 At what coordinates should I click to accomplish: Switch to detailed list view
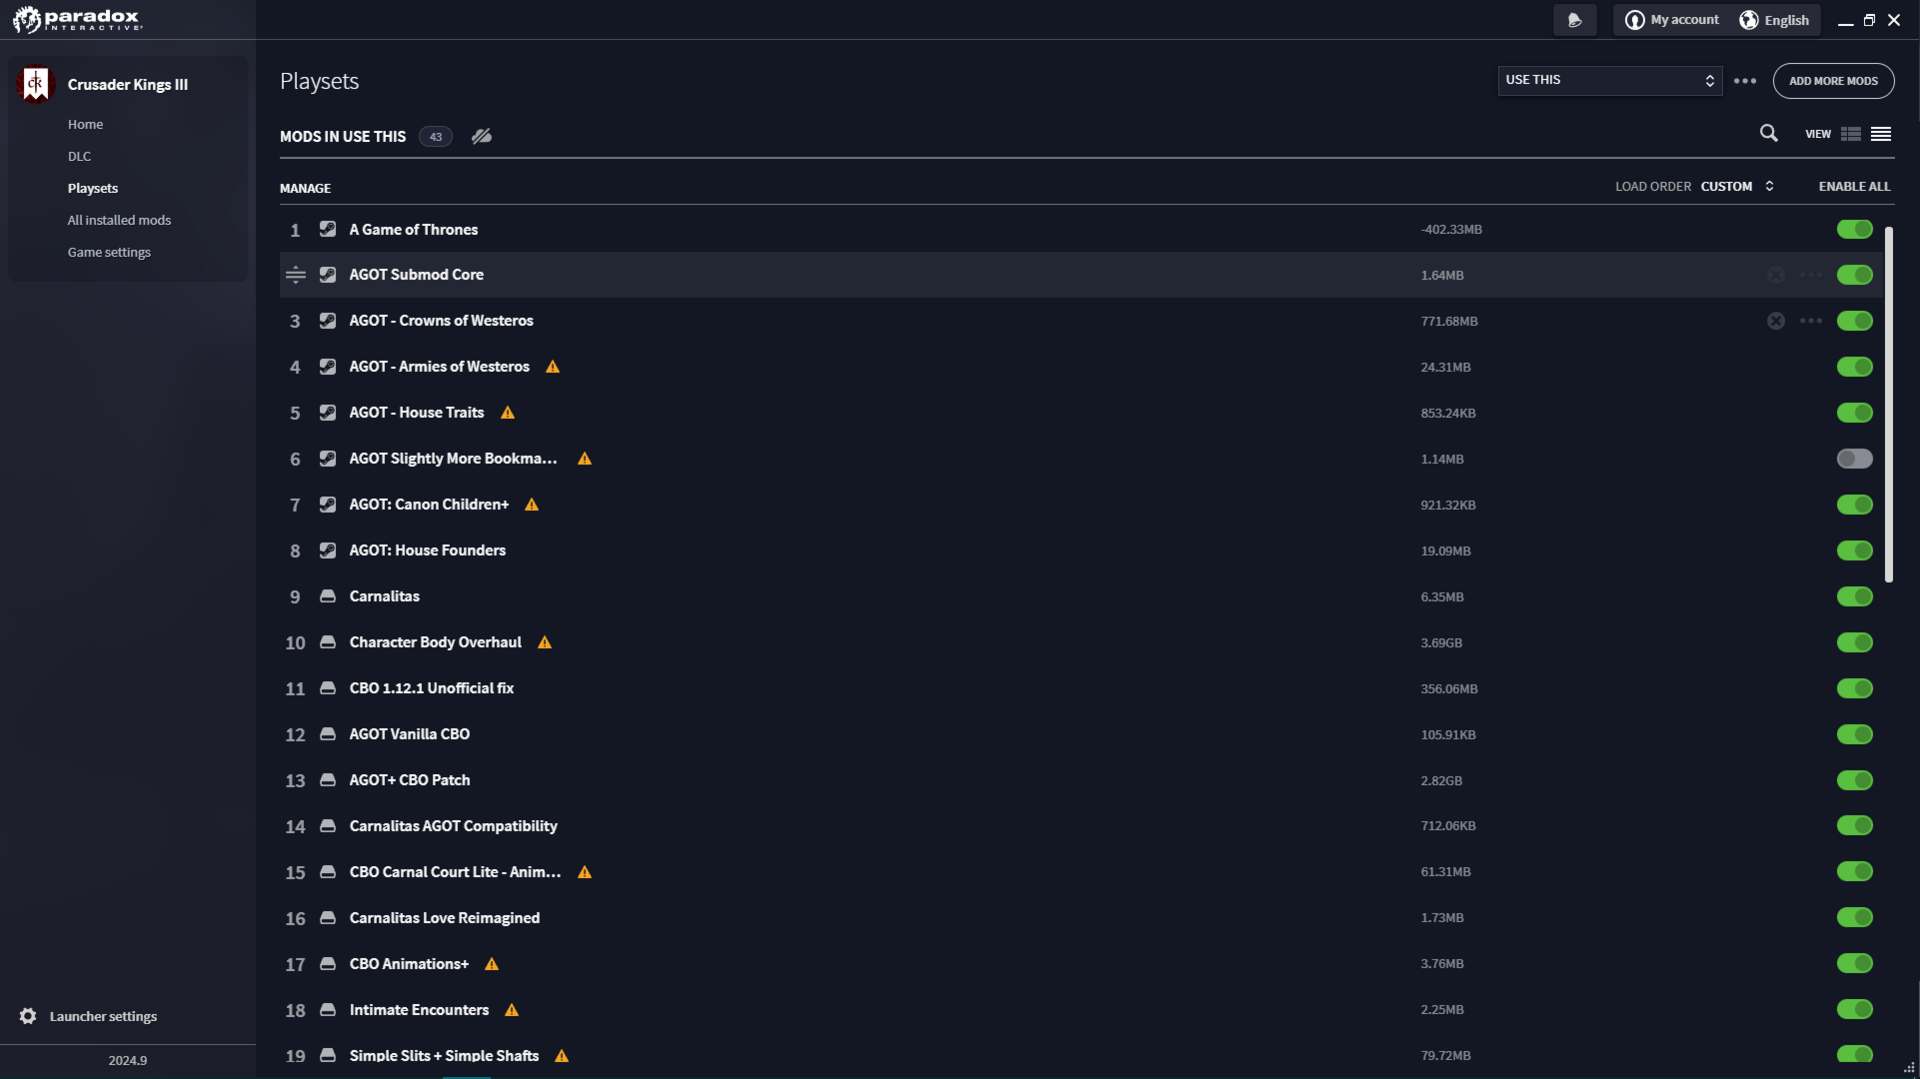(x=1851, y=134)
